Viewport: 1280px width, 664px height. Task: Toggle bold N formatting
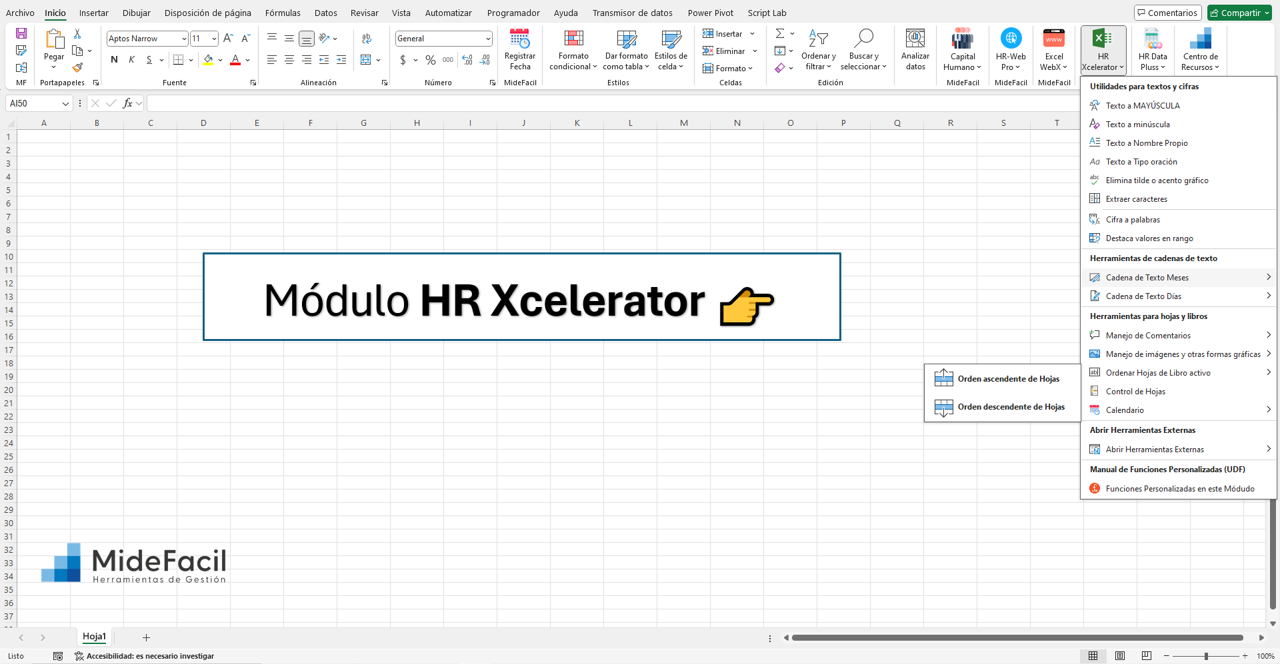click(x=114, y=60)
